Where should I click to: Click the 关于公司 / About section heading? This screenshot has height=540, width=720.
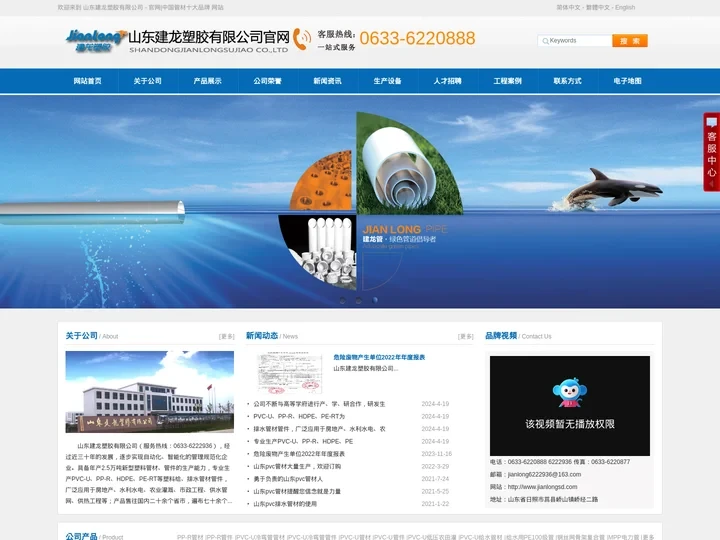point(92,336)
